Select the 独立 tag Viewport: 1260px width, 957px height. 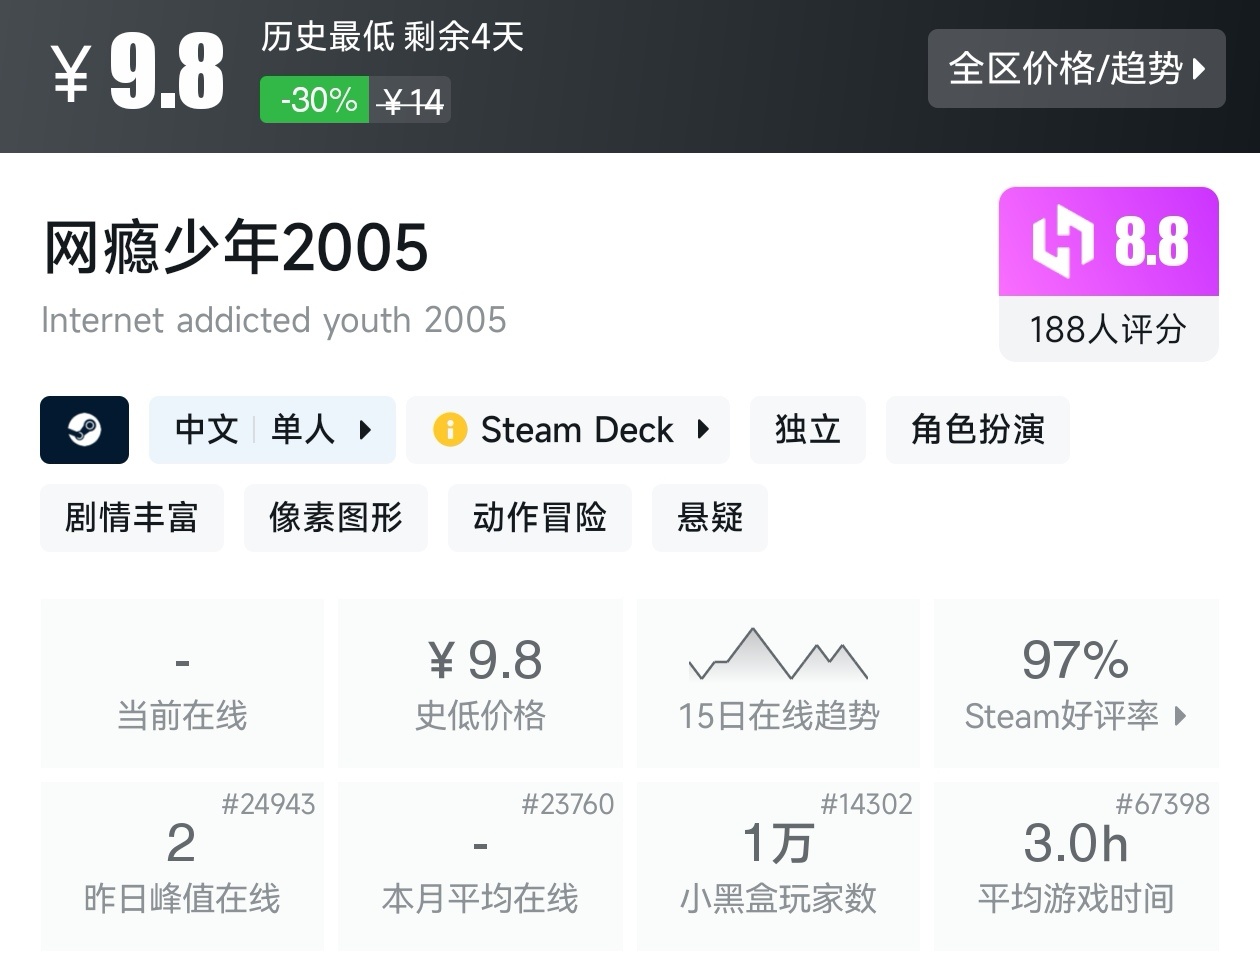(x=807, y=430)
